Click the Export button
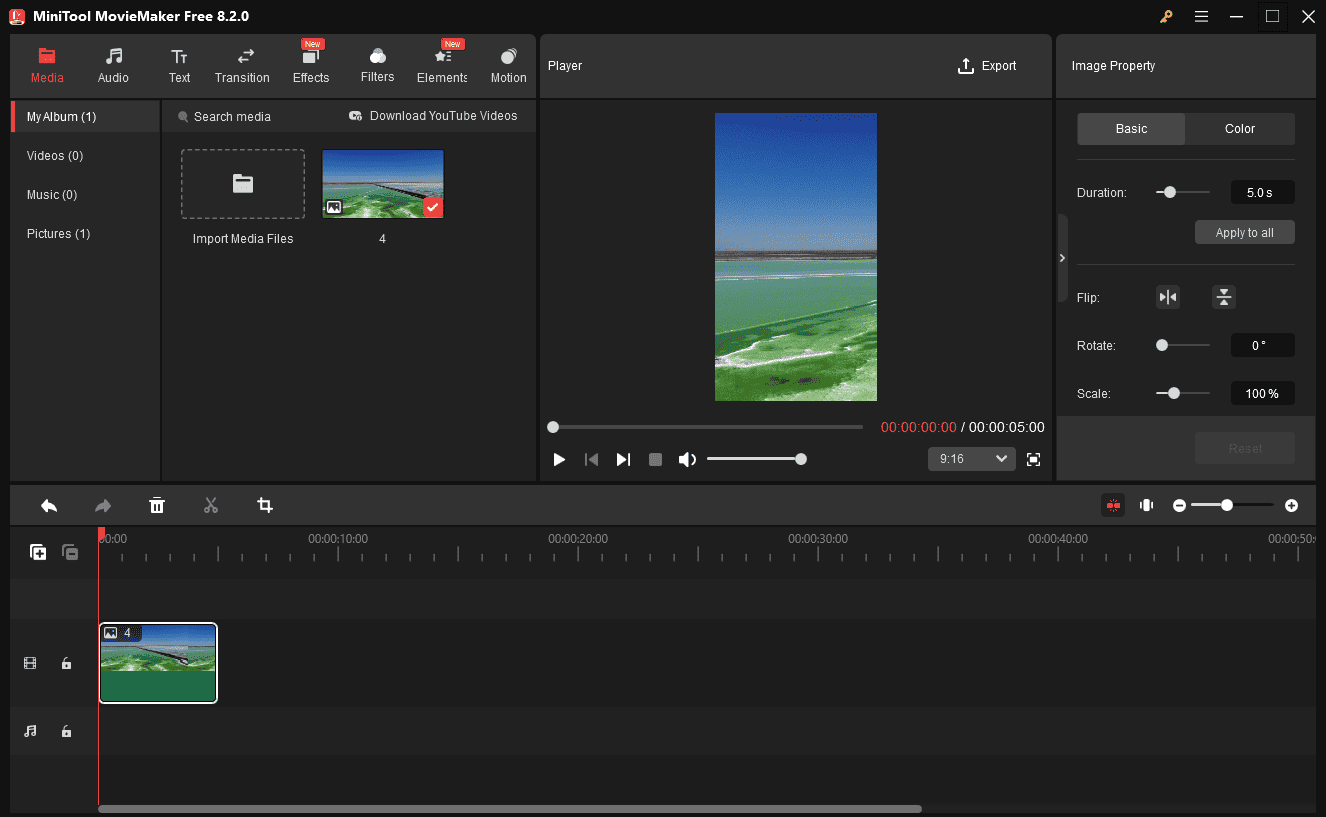The width and height of the screenshot is (1326, 817). [x=987, y=66]
